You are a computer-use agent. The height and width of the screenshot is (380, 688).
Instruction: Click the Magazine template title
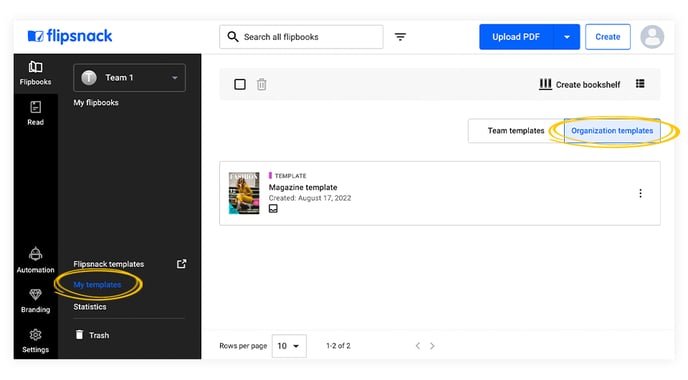tap(303, 187)
